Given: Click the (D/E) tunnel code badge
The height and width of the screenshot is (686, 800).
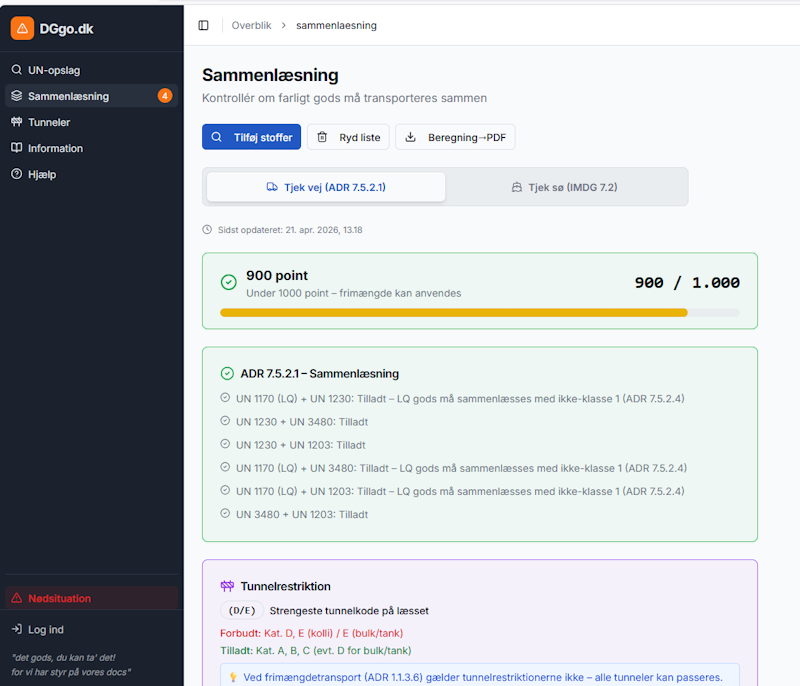Looking at the screenshot, I should 241,610.
